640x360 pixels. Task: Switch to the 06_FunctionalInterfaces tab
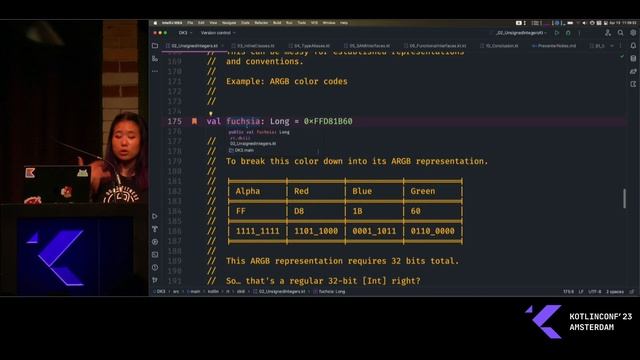[437, 46]
